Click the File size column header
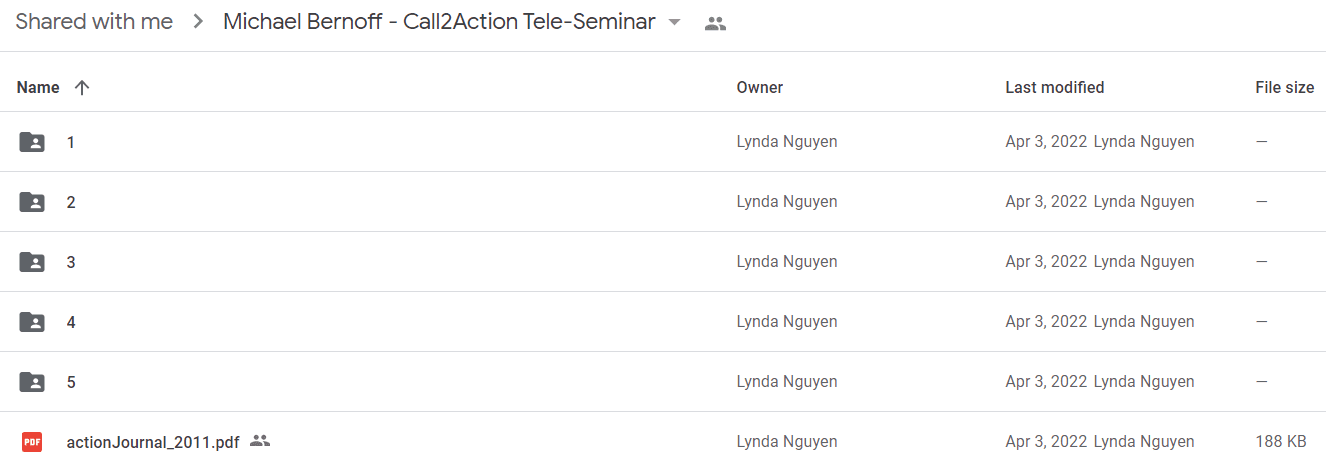This screenshot has width=1326, height=467. (1284, 87)
